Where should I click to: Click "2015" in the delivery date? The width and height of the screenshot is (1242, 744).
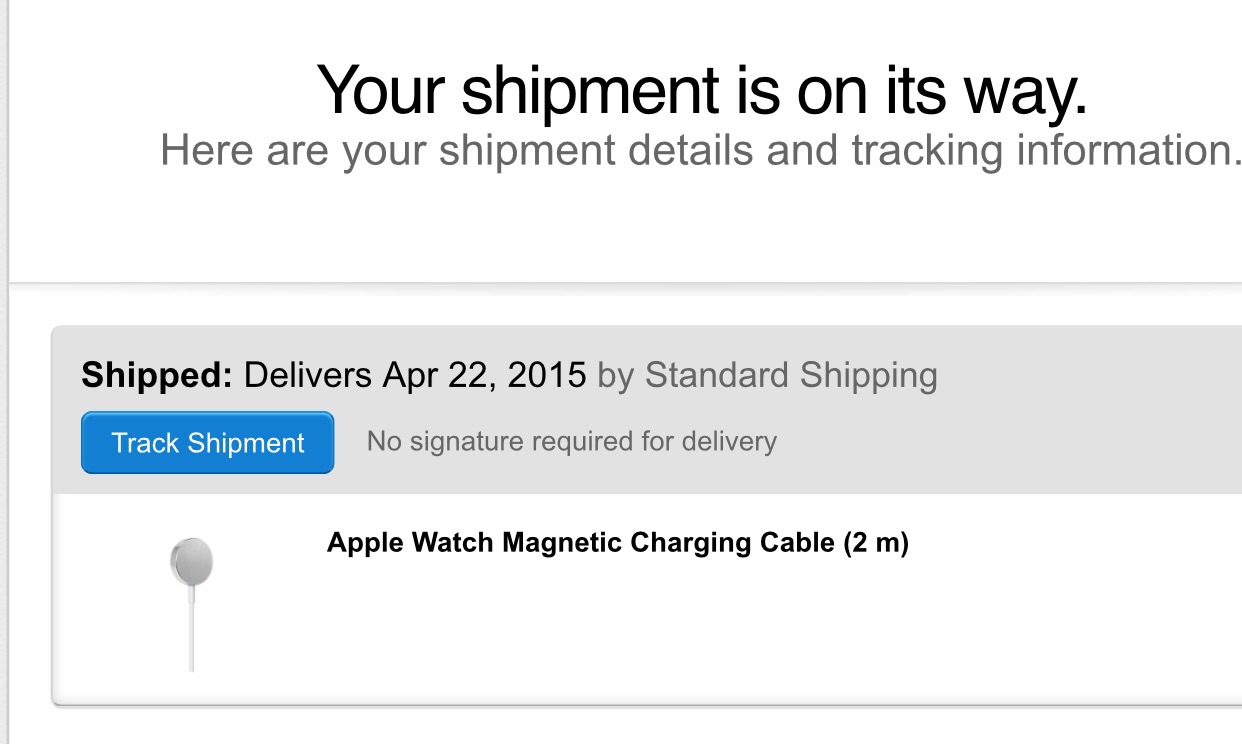coord(547,376)
